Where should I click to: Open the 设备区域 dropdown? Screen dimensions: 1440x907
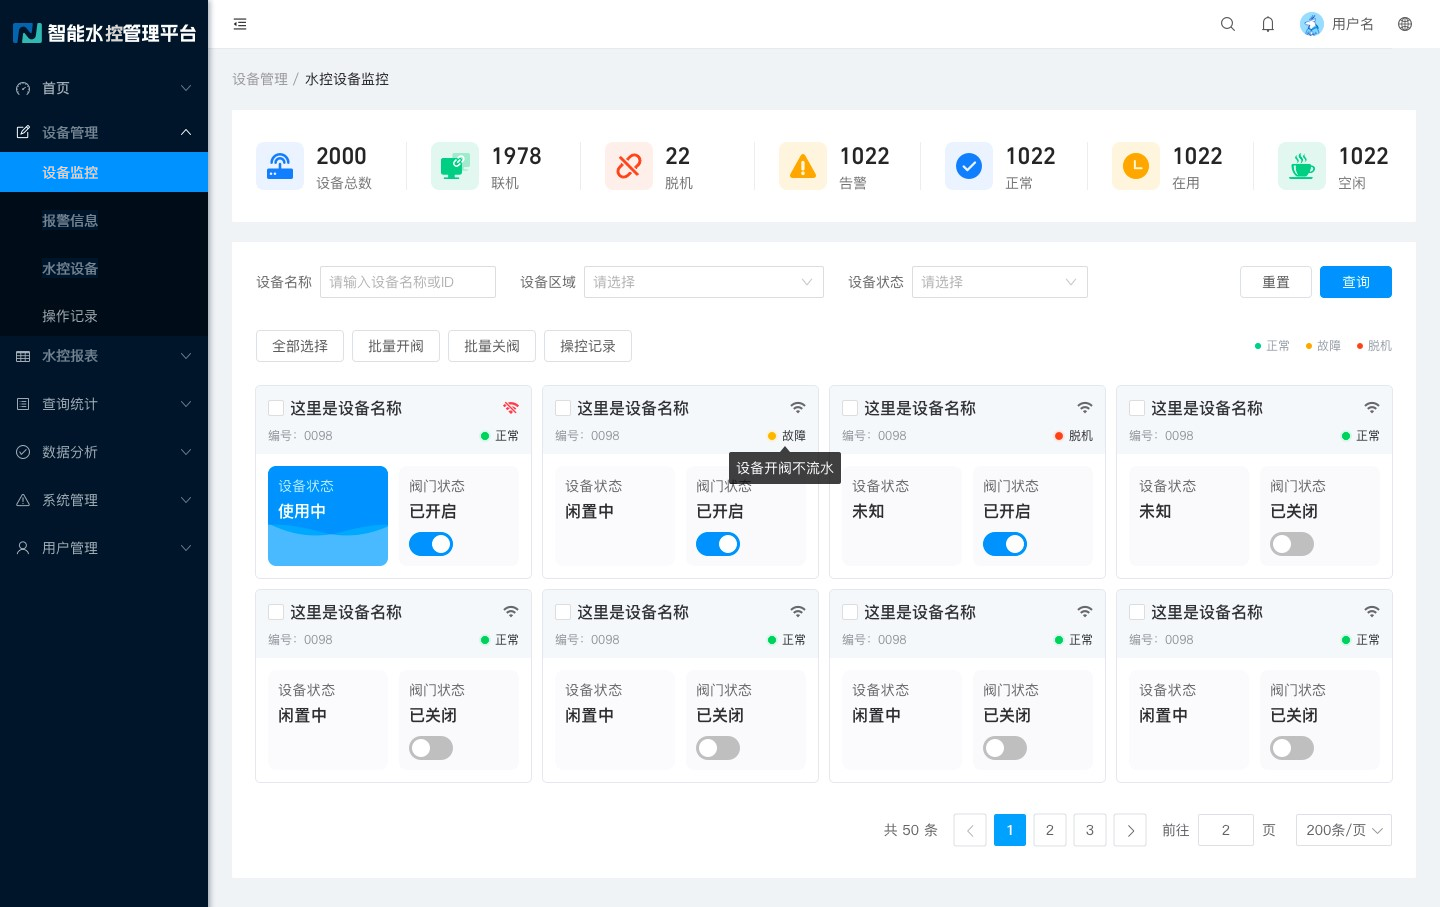tap(704, 282)
